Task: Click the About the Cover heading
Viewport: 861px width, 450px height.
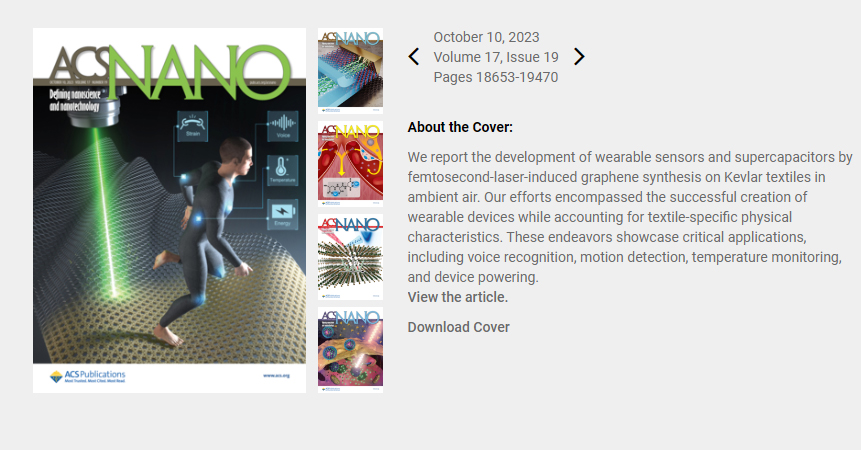Action: click(x=460, y=127)
